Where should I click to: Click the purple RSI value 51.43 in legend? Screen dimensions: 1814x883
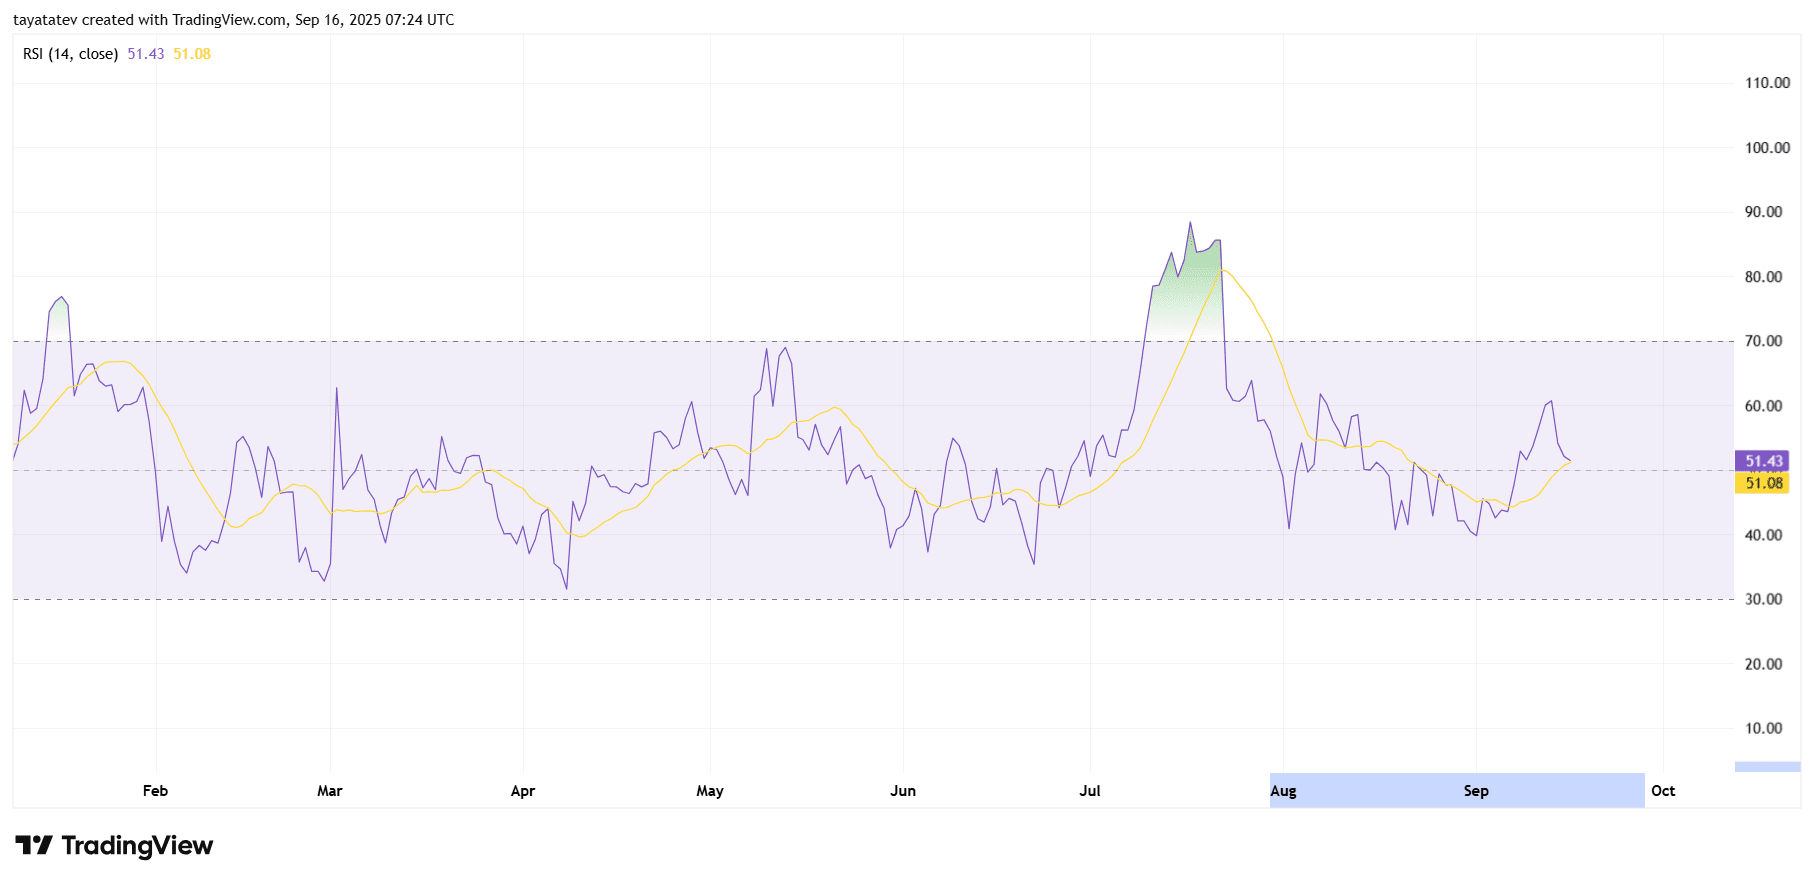pyautogui.click(x=146, y=54)
